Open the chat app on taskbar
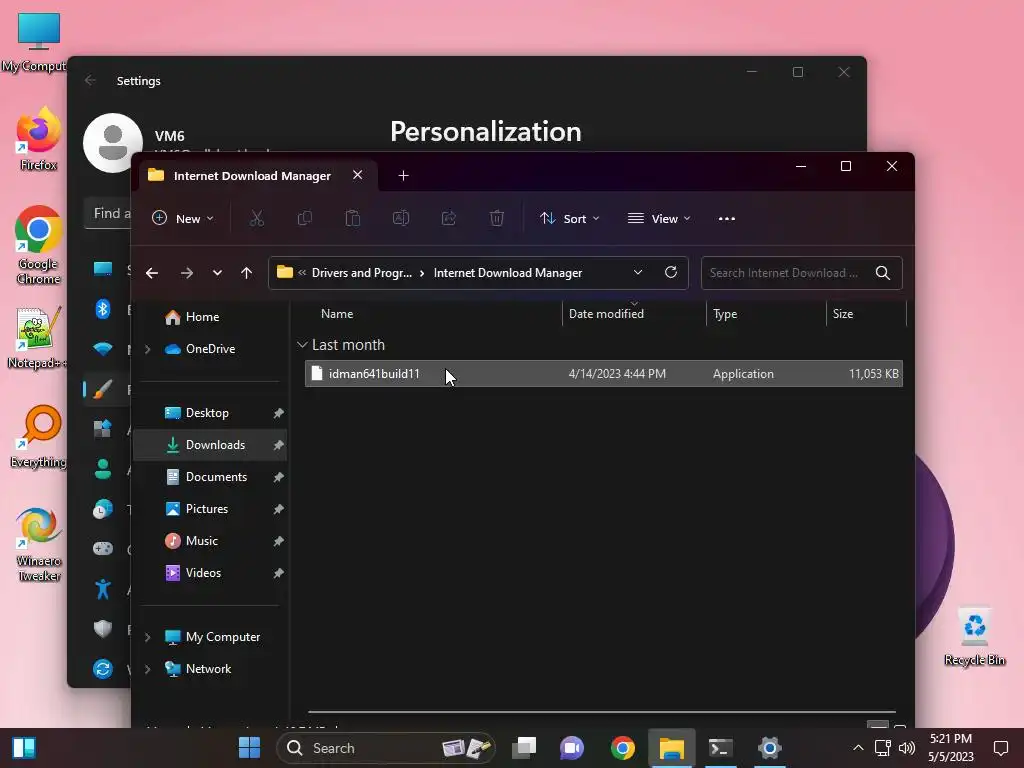The height and width of the screenshot is (768, 1024). coord(572,748)
